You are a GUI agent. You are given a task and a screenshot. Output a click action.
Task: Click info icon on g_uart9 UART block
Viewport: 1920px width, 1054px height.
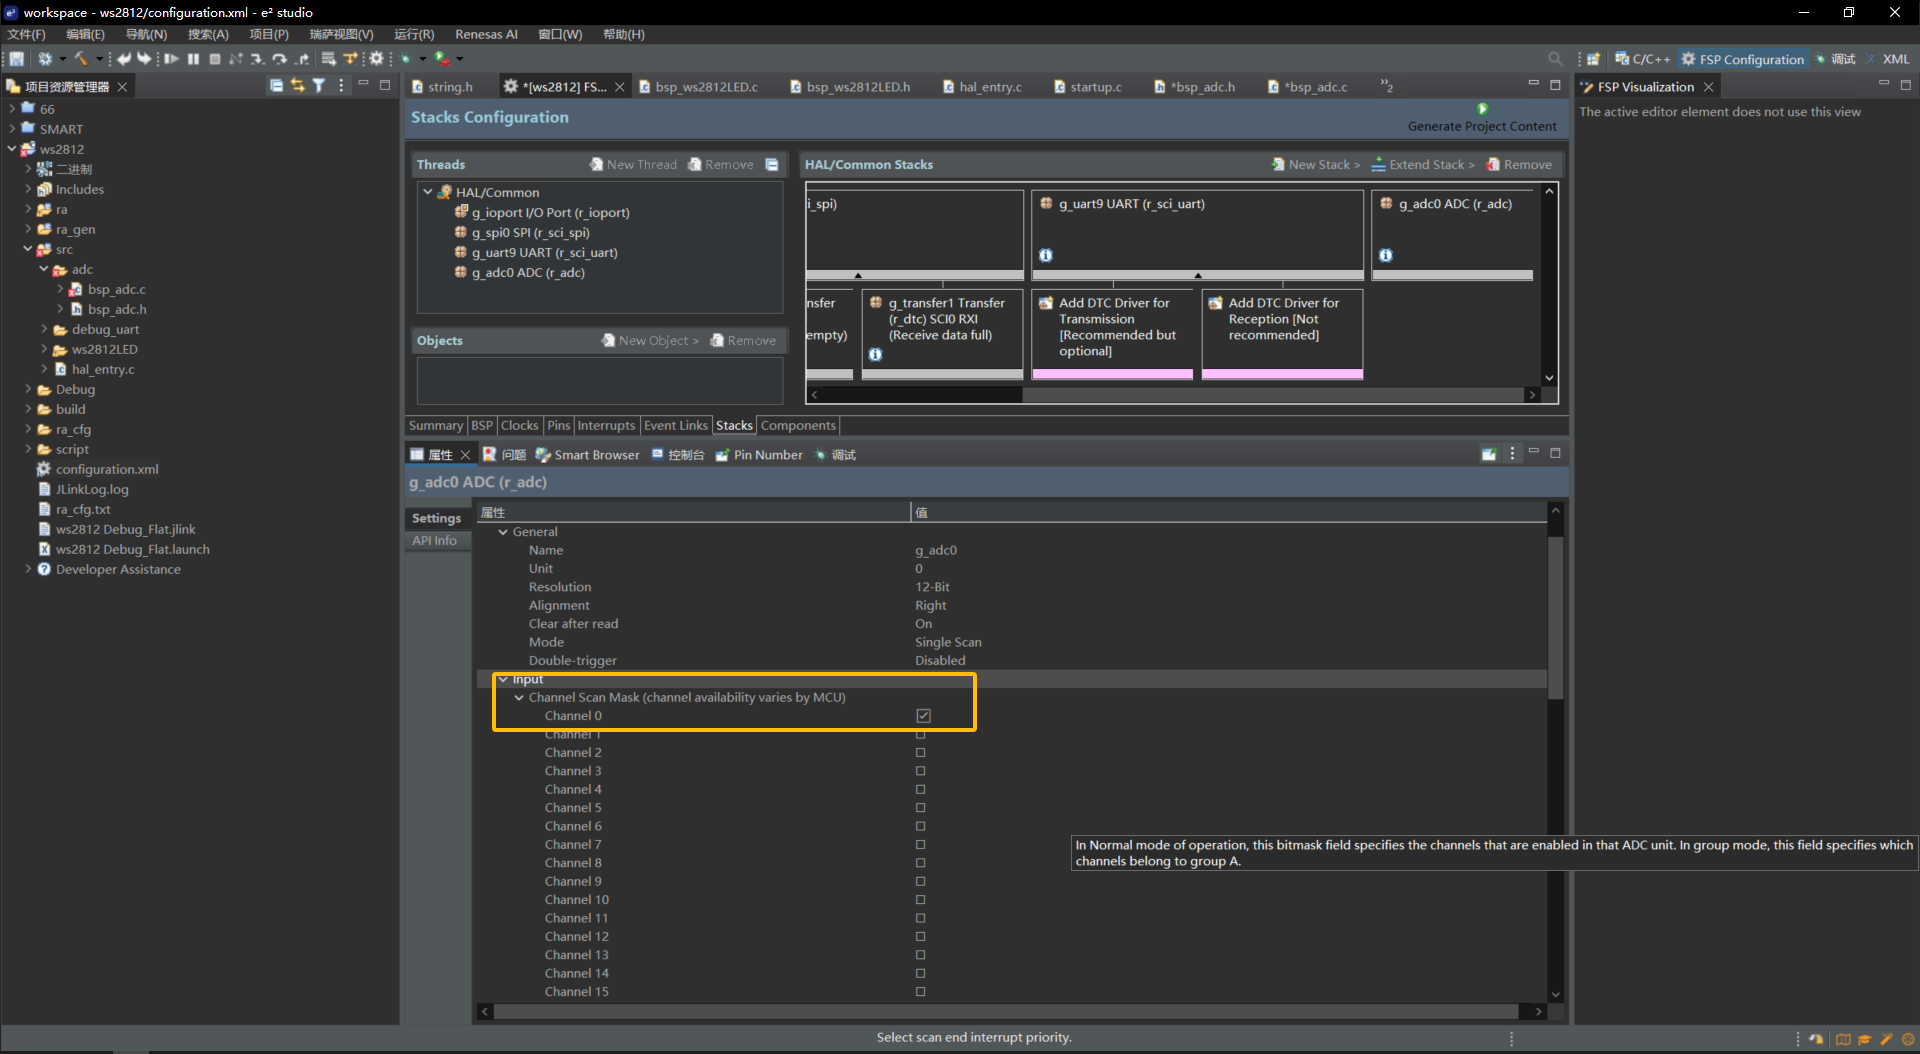[x=1046, y=255]
